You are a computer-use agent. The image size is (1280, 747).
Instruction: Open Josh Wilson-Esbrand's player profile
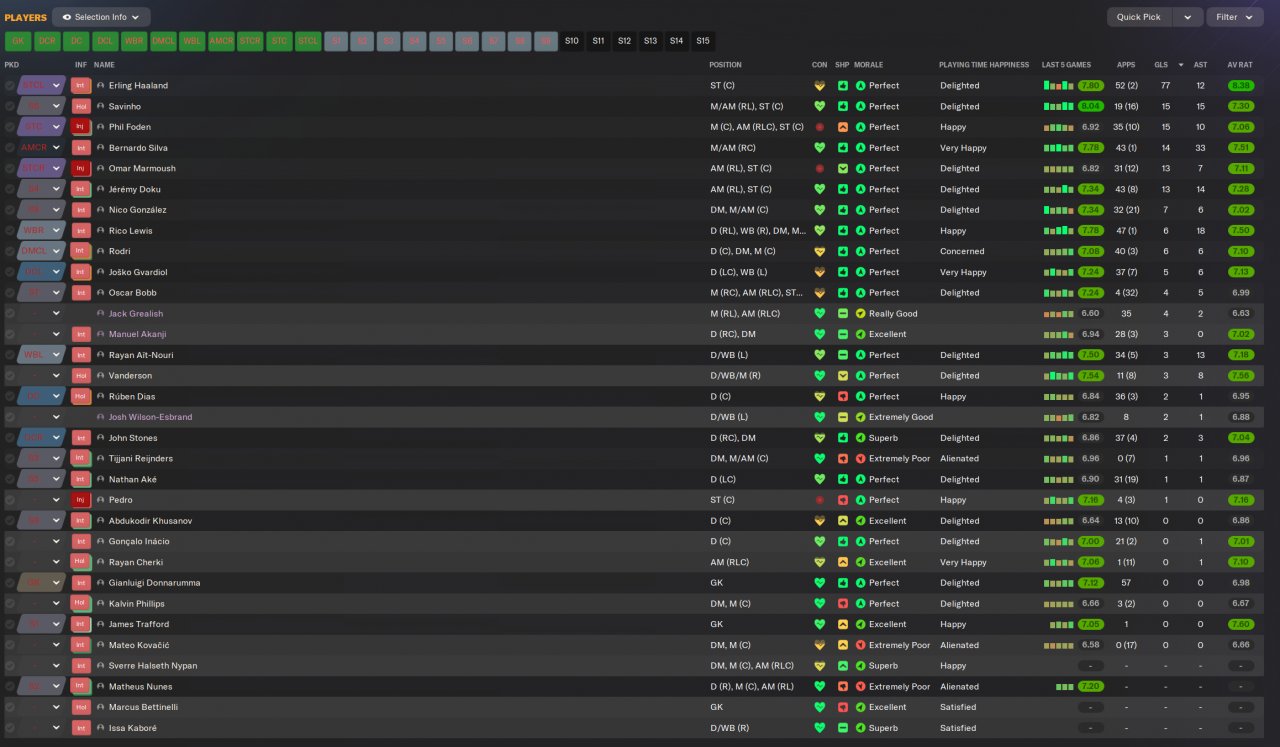tap(150, 417)
